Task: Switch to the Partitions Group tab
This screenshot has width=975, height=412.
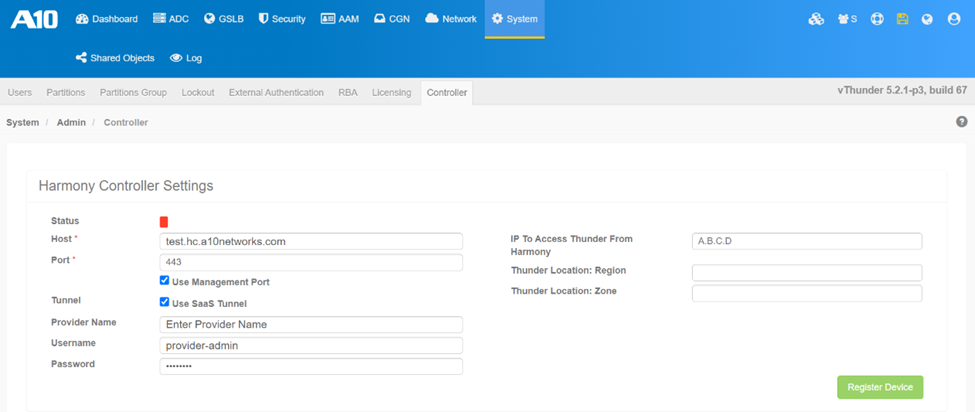Action: pyautogui.click(x=133, y=93)
